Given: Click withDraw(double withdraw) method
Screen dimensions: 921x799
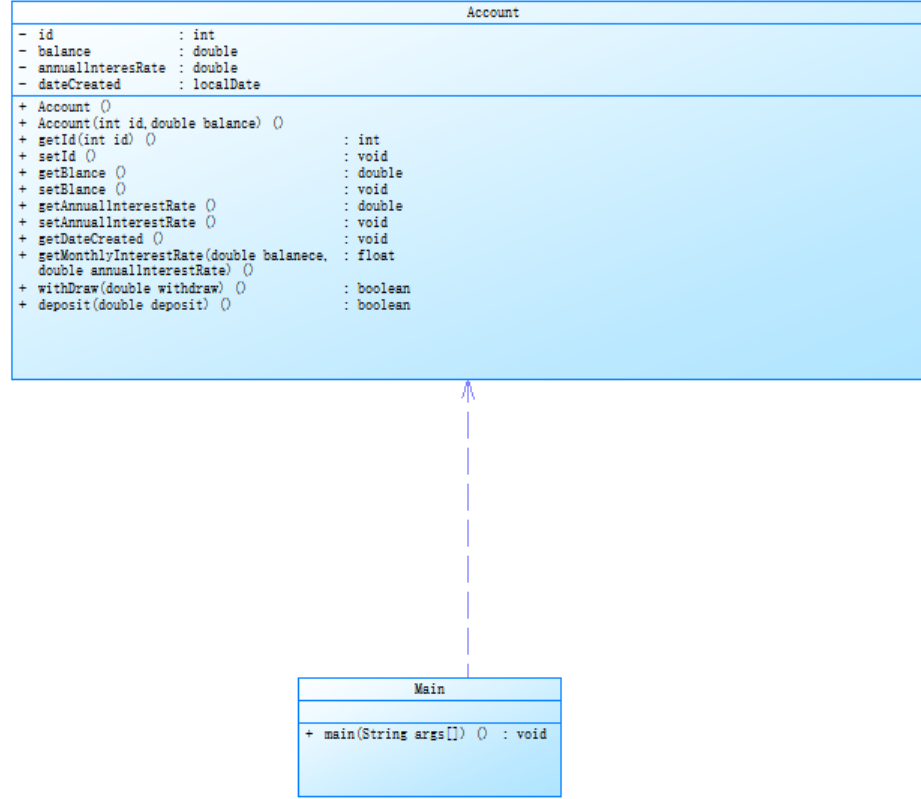Looking at the screenshot, I should point(214,288).
